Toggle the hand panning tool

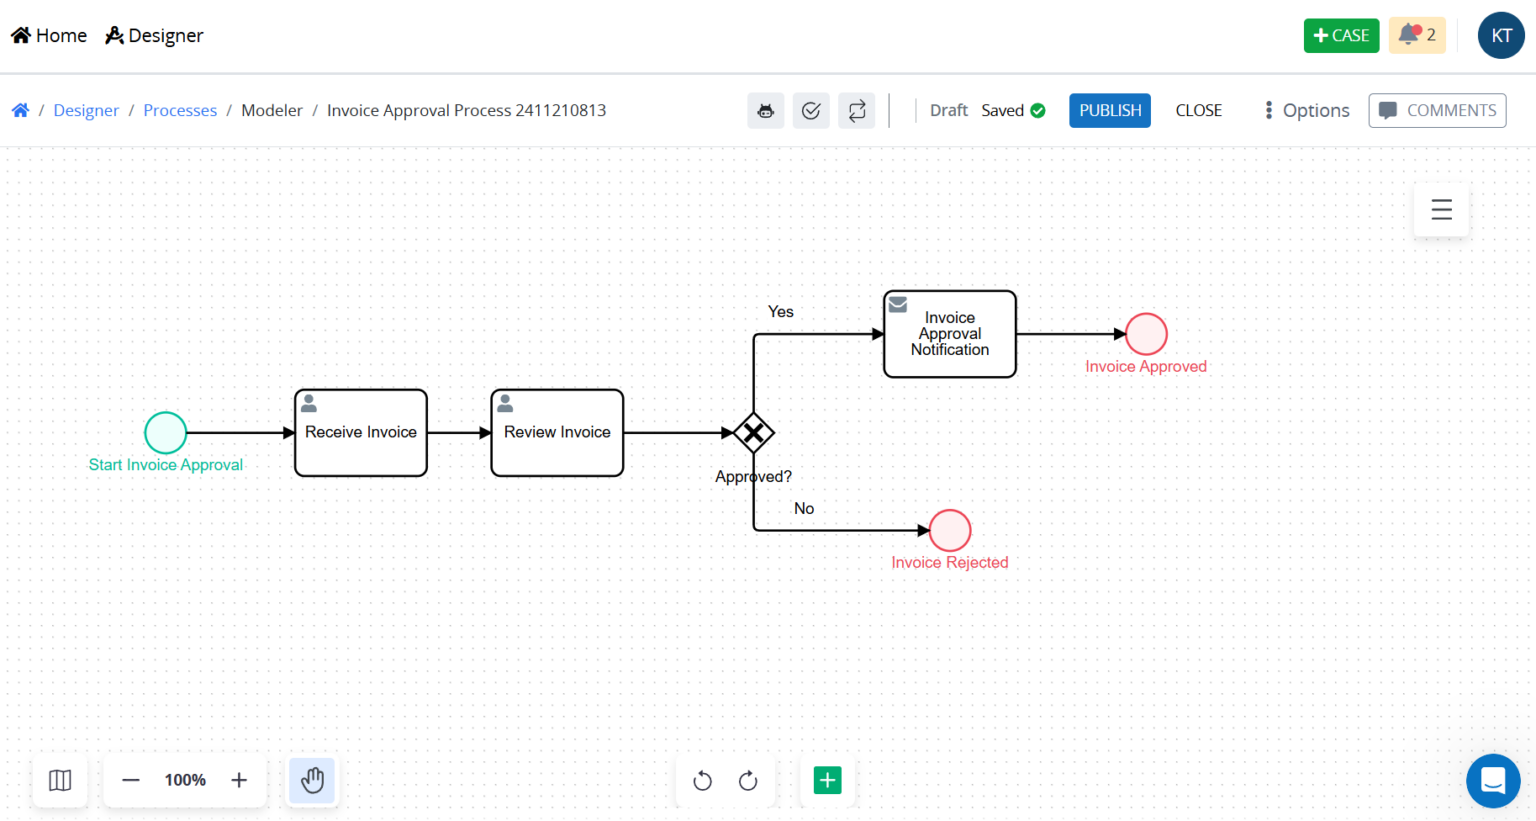point(312,780)
